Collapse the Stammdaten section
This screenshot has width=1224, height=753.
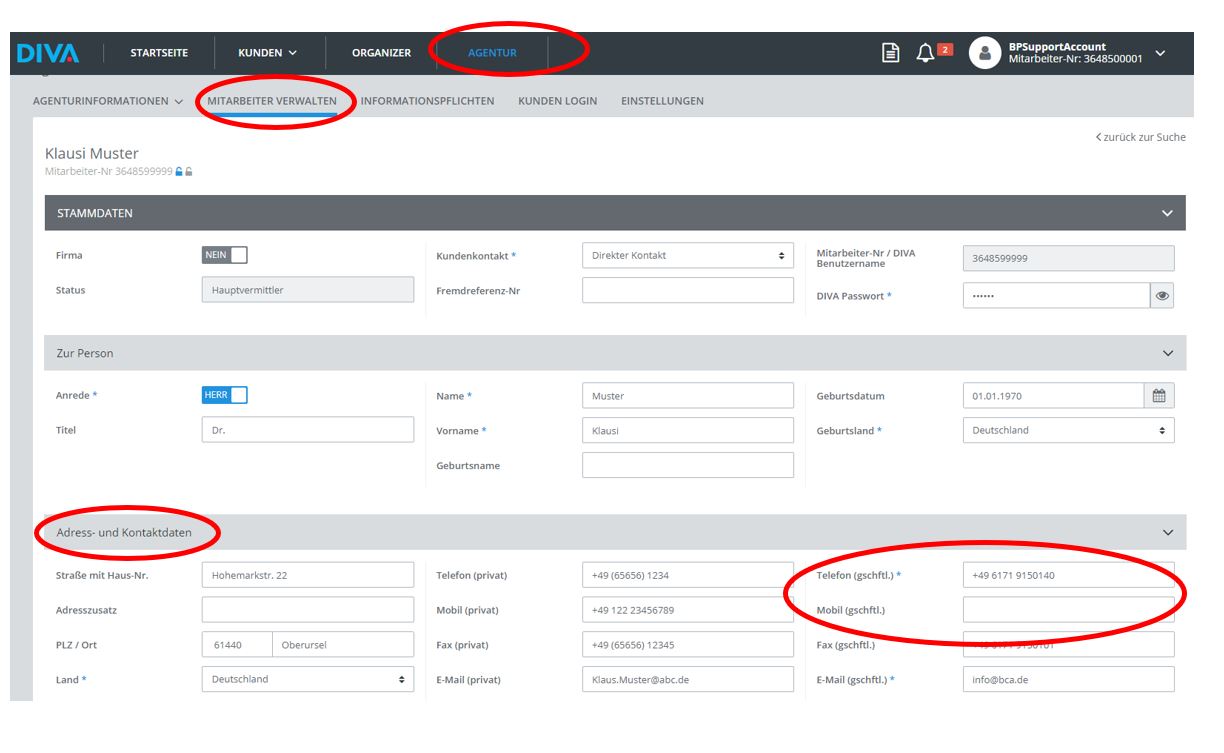click(x=1166, y=213)
